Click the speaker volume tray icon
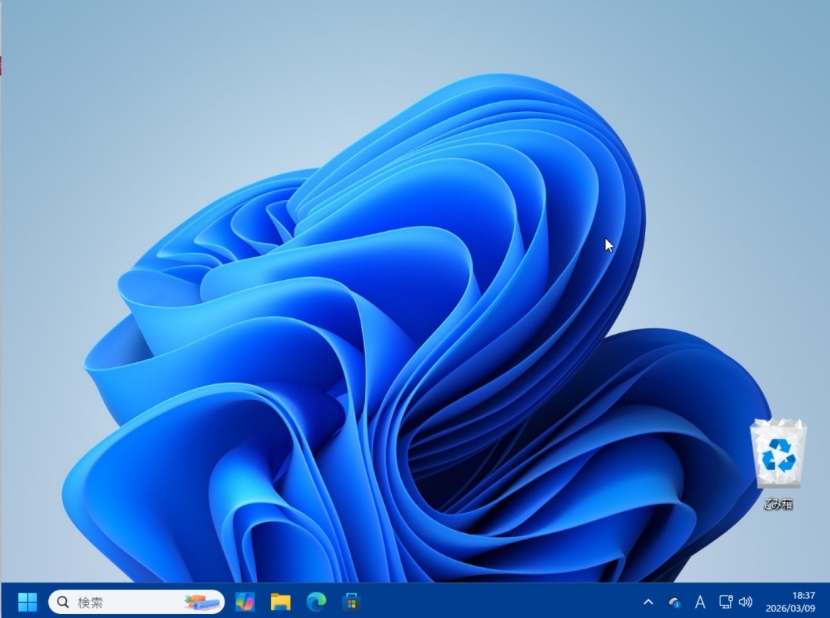 coord(745,602)
